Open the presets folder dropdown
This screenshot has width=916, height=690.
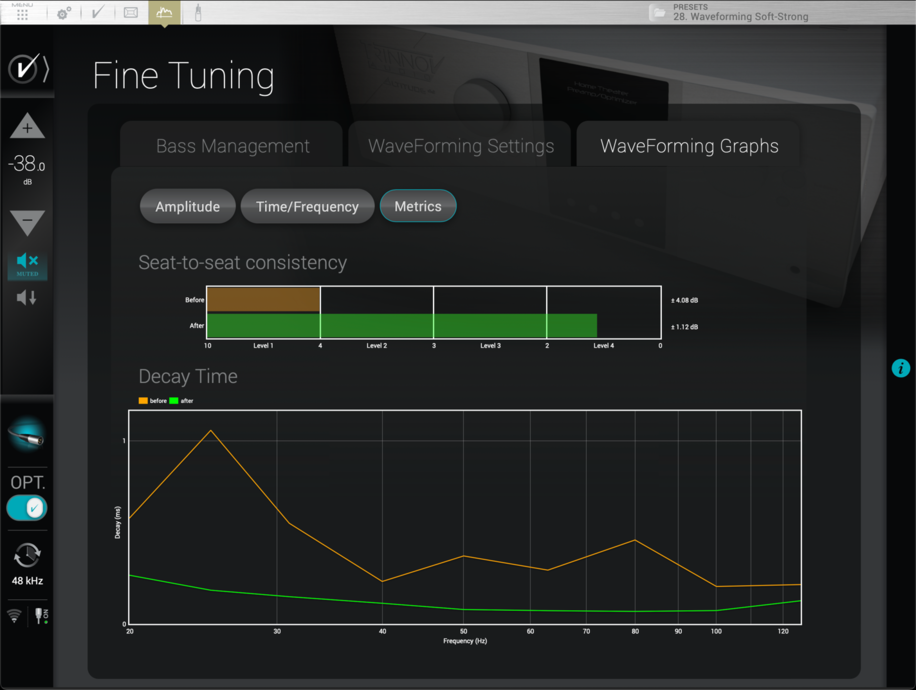coord(658,12)
